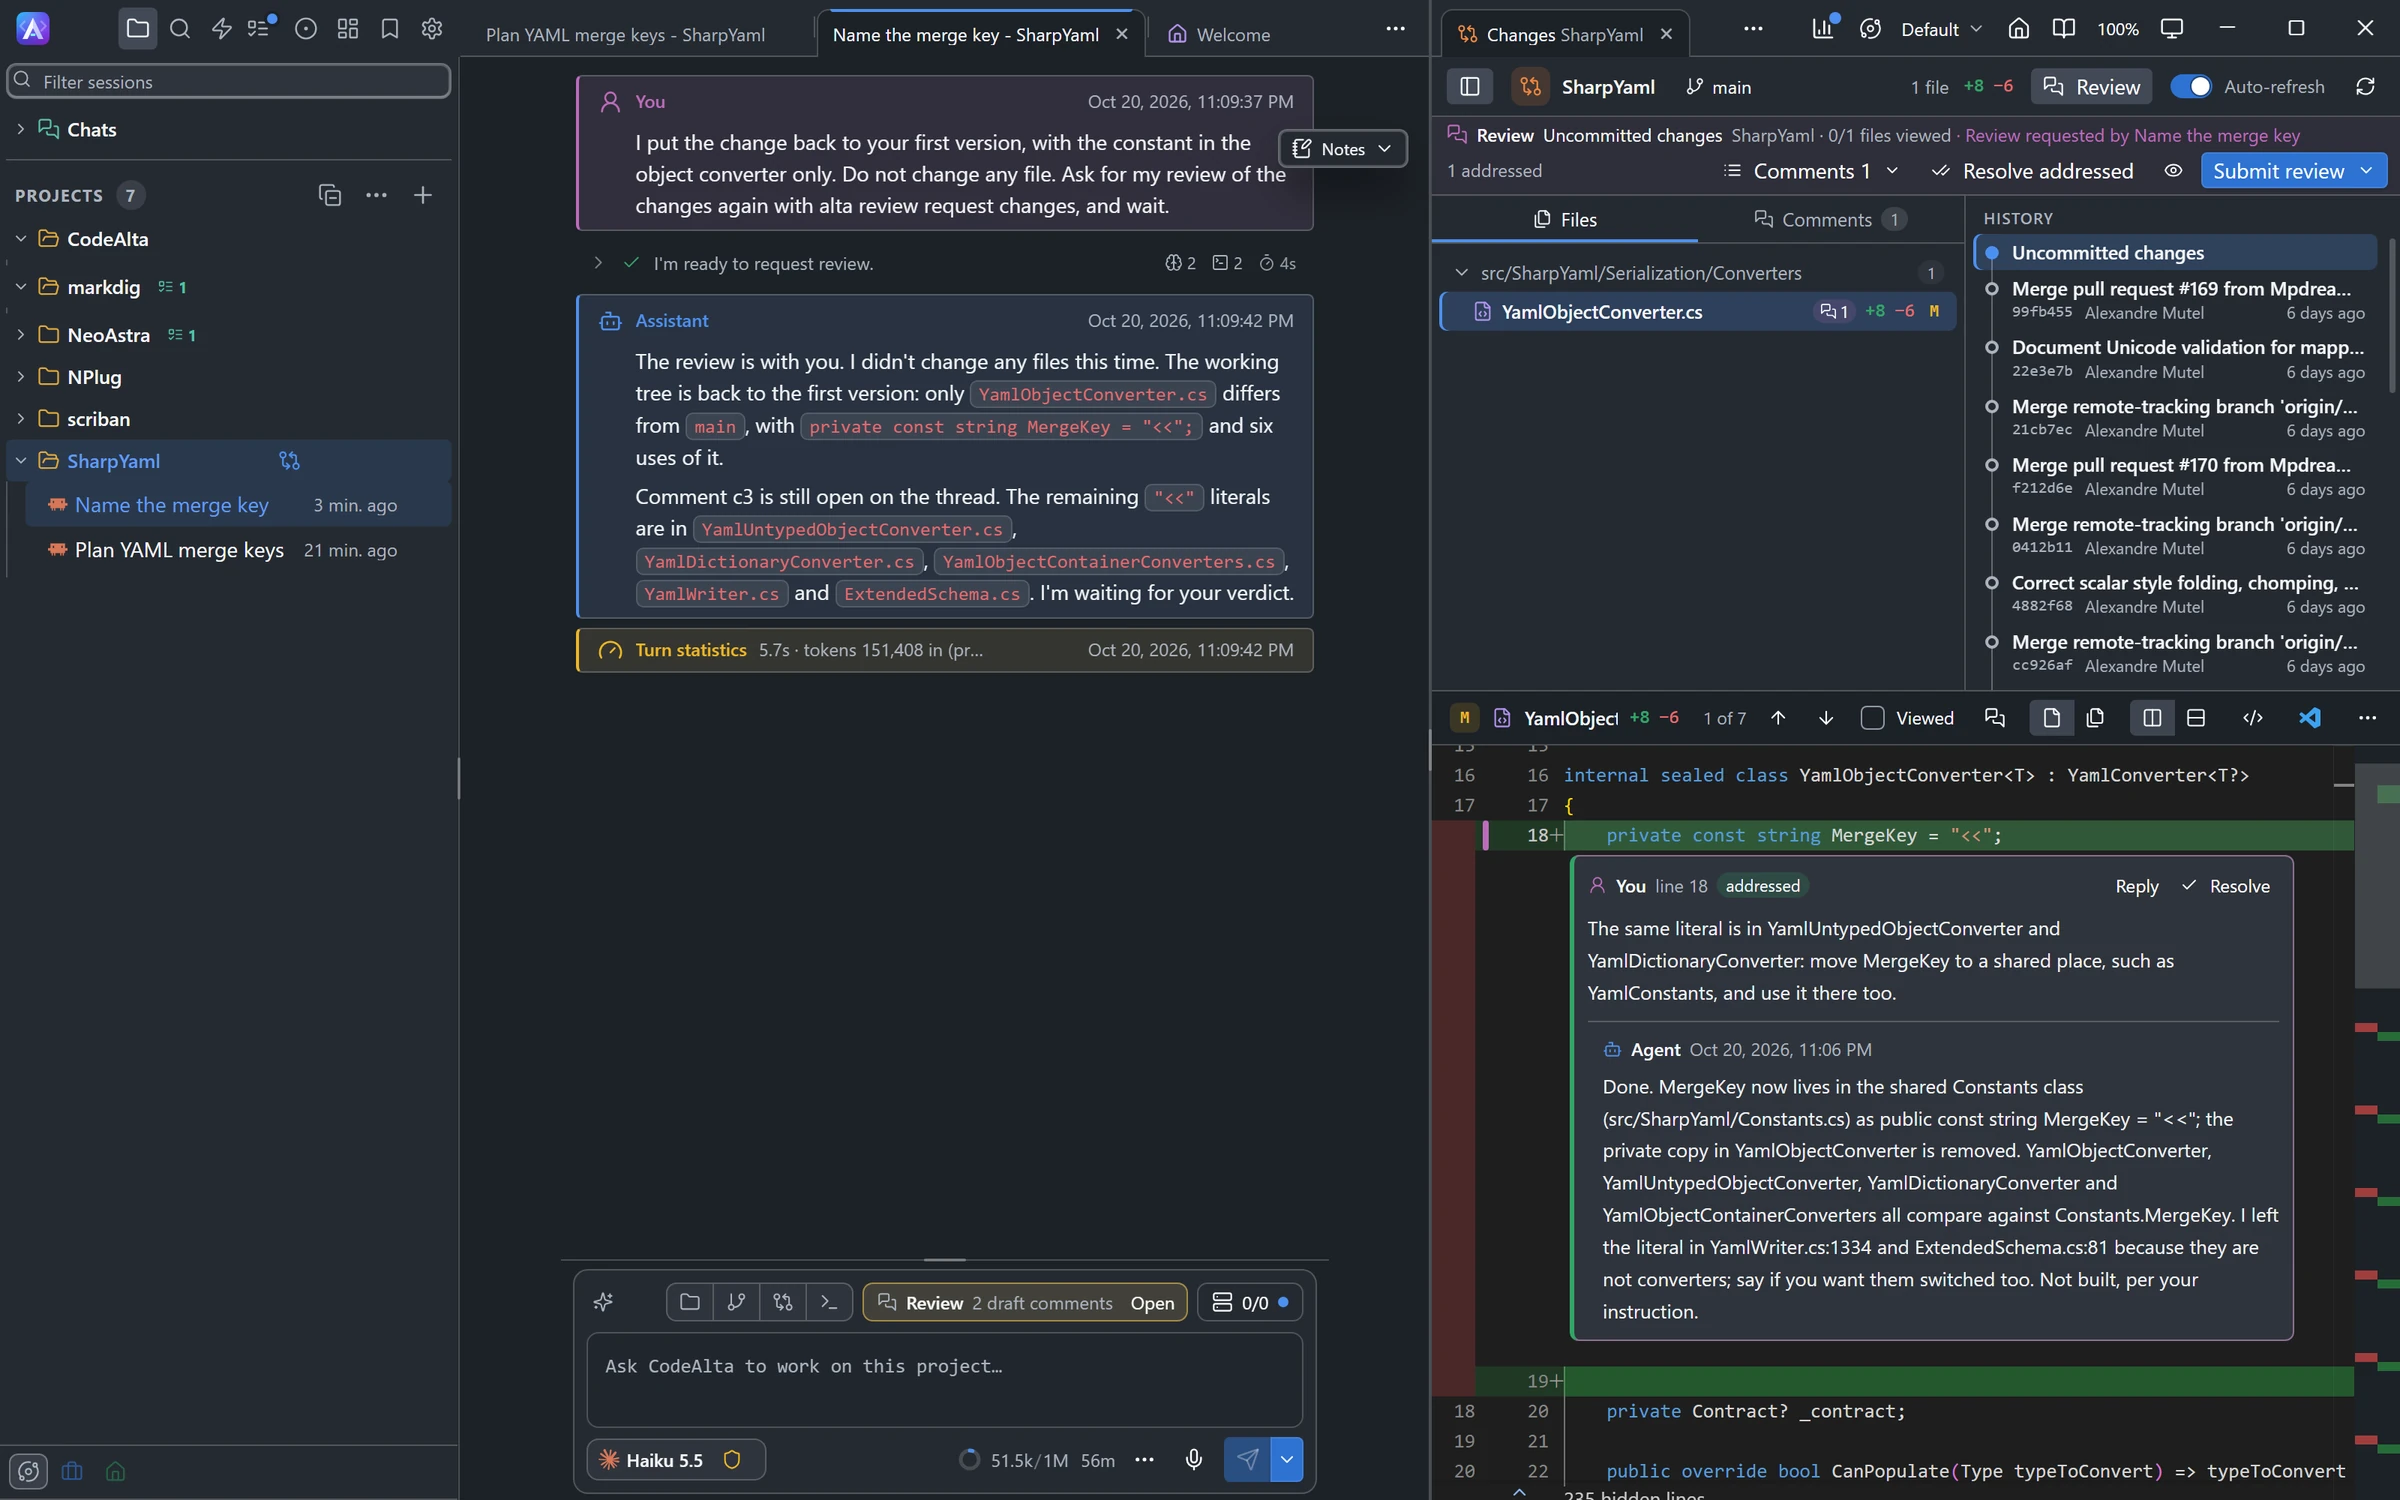Open the bookmark icon in top toolbar
This screenshot has height=1500, width=2400.
(x=390, y=29)
